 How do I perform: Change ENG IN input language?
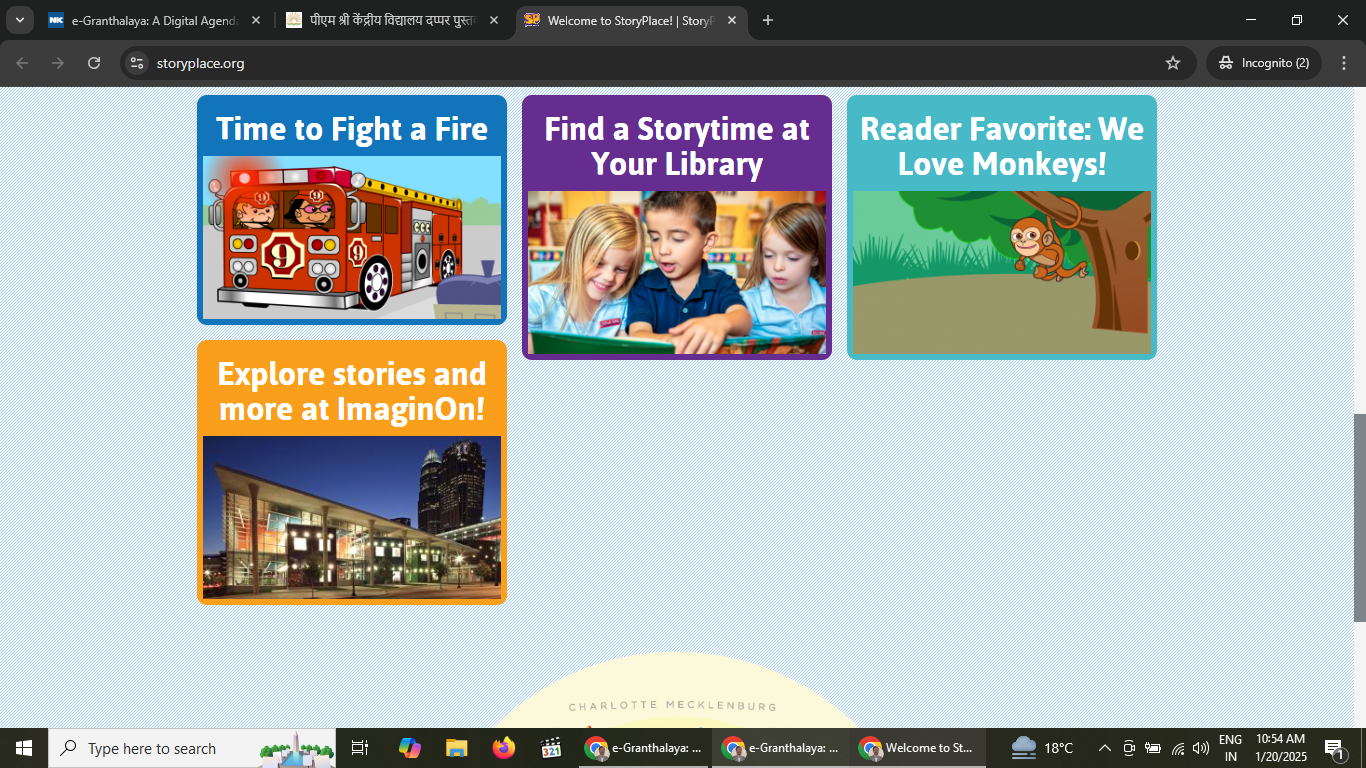(1231, 748)
